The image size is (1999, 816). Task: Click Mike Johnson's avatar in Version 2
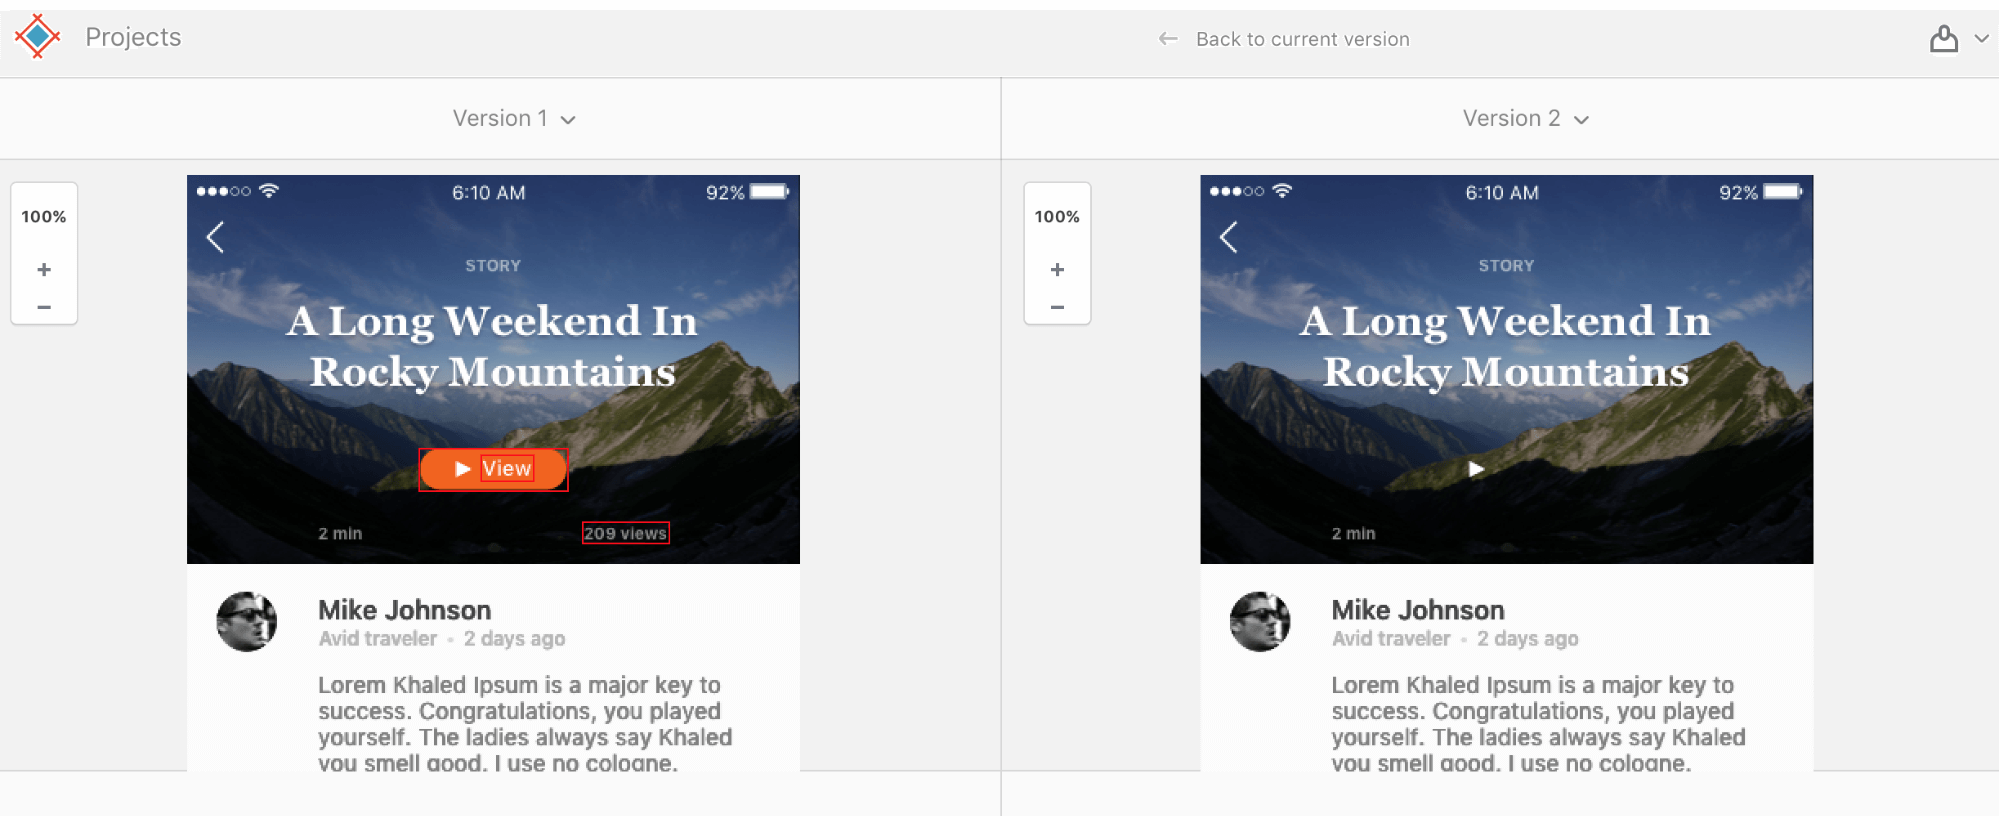1260,621
